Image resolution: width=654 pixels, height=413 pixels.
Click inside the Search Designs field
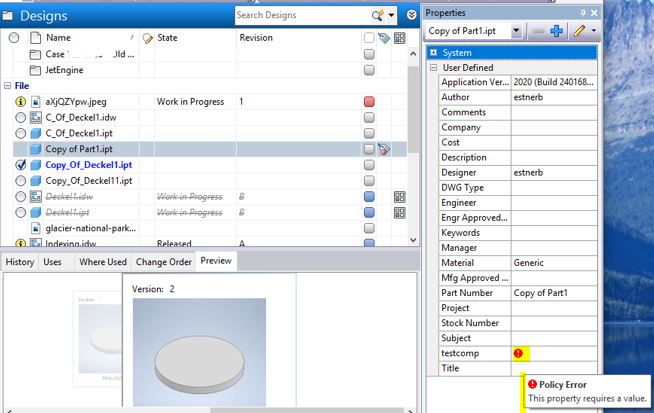[x=302, y=15]
